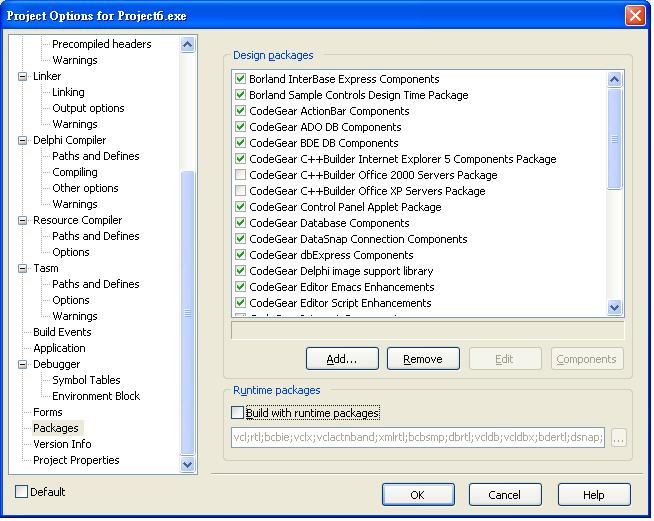The height and width of the screenshot is (521, 654).
Task: Open Project Properties page
Action: coord(76,460)
